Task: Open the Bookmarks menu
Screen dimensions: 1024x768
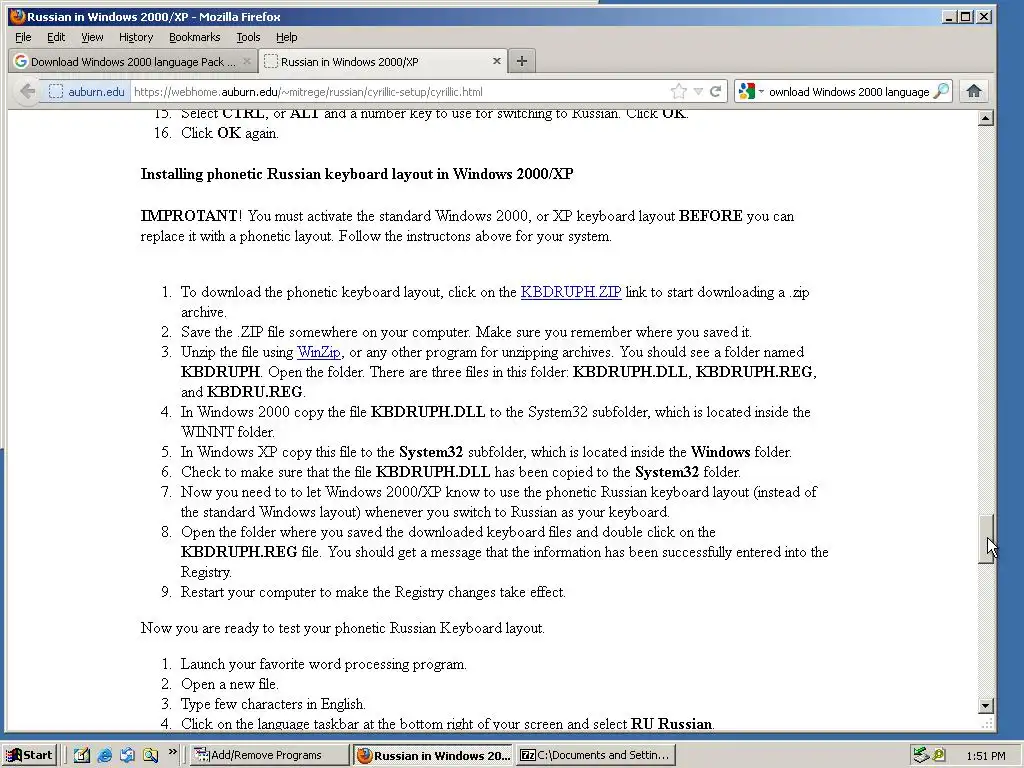Action: point(195,37)
